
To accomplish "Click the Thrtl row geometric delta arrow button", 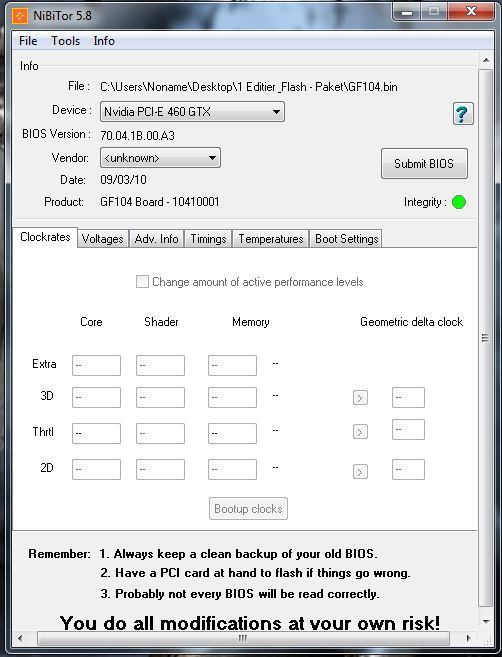I will coord(360,432).
